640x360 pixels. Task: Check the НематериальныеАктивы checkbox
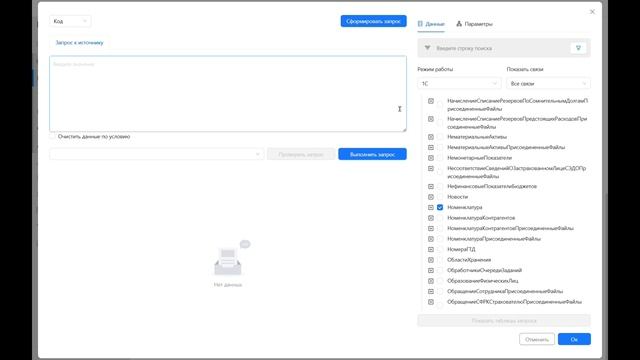pos(440,137)
